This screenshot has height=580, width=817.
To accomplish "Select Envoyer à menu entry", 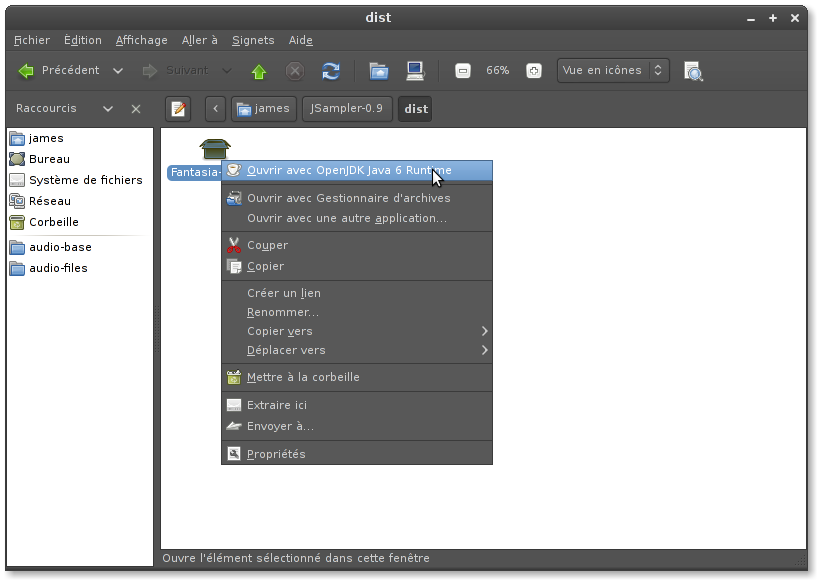I will 357,426.
